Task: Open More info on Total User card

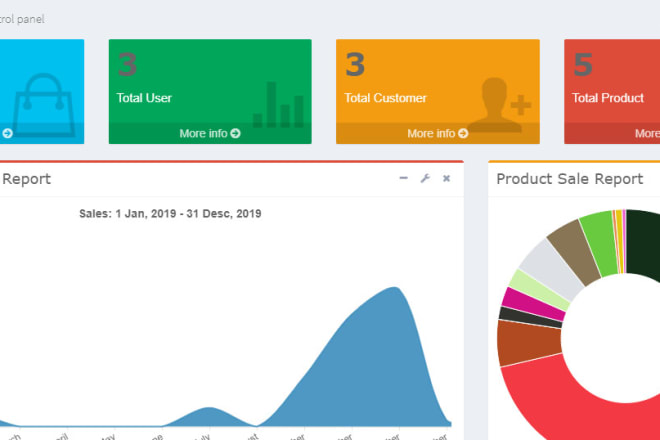Action: pos(210,133)
